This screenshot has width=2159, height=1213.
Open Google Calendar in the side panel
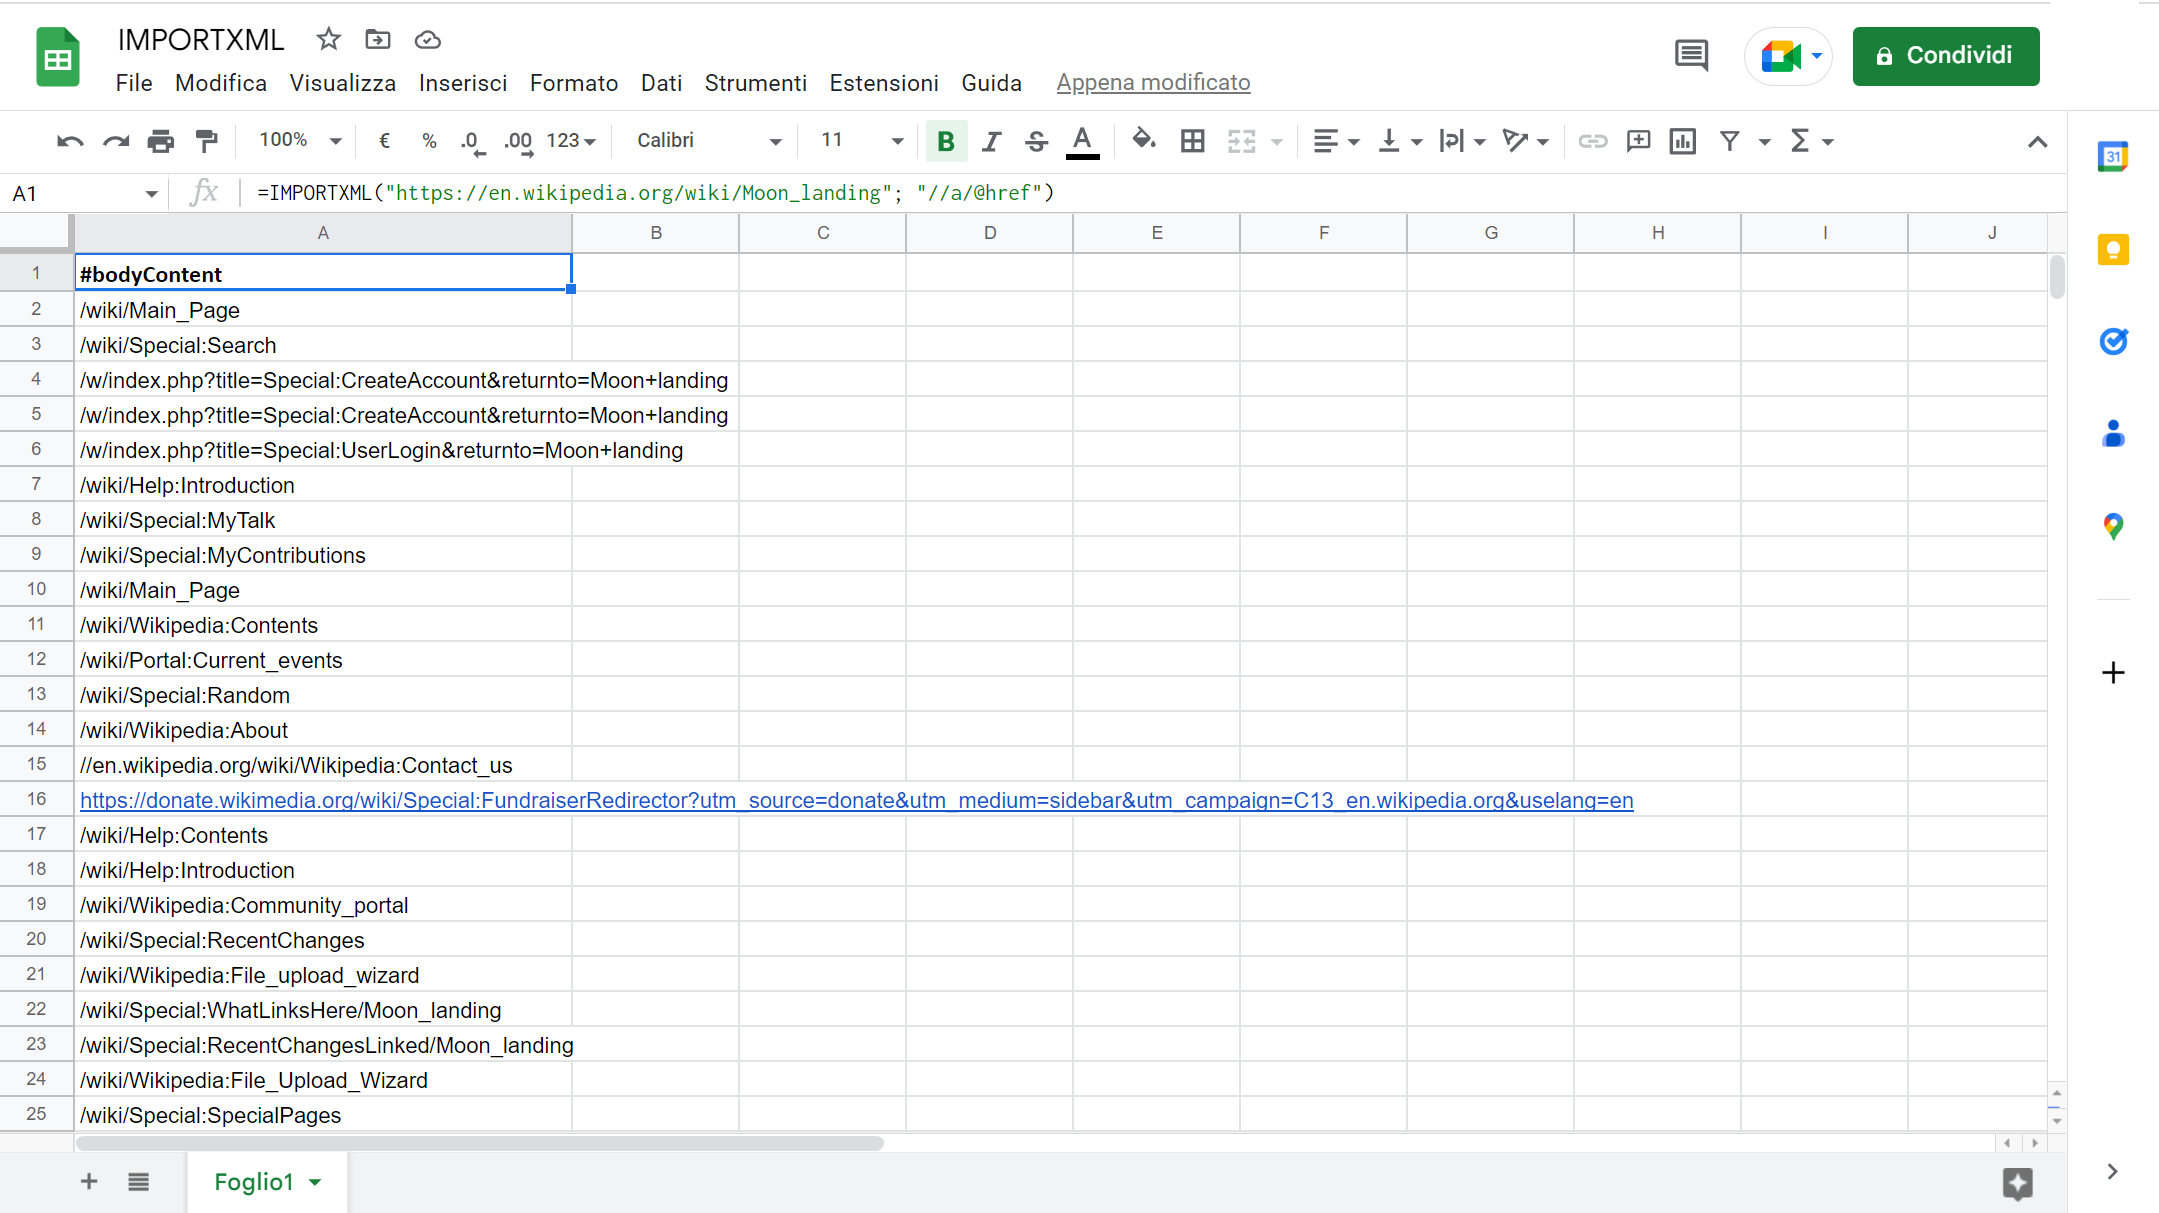point(2112,156)
